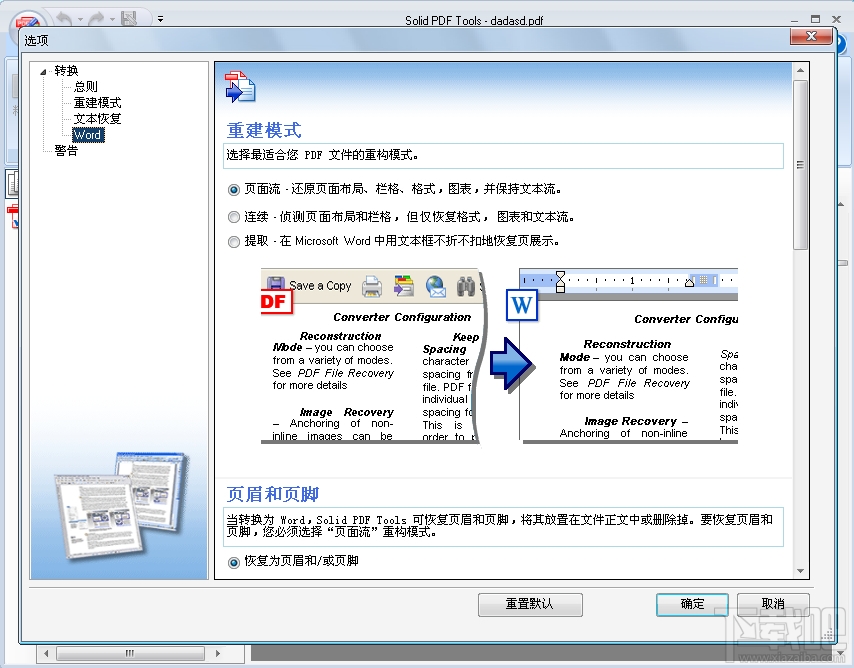Open the Undo history dropdown arrow
The image size is (854, 668).
click(80, 19)
